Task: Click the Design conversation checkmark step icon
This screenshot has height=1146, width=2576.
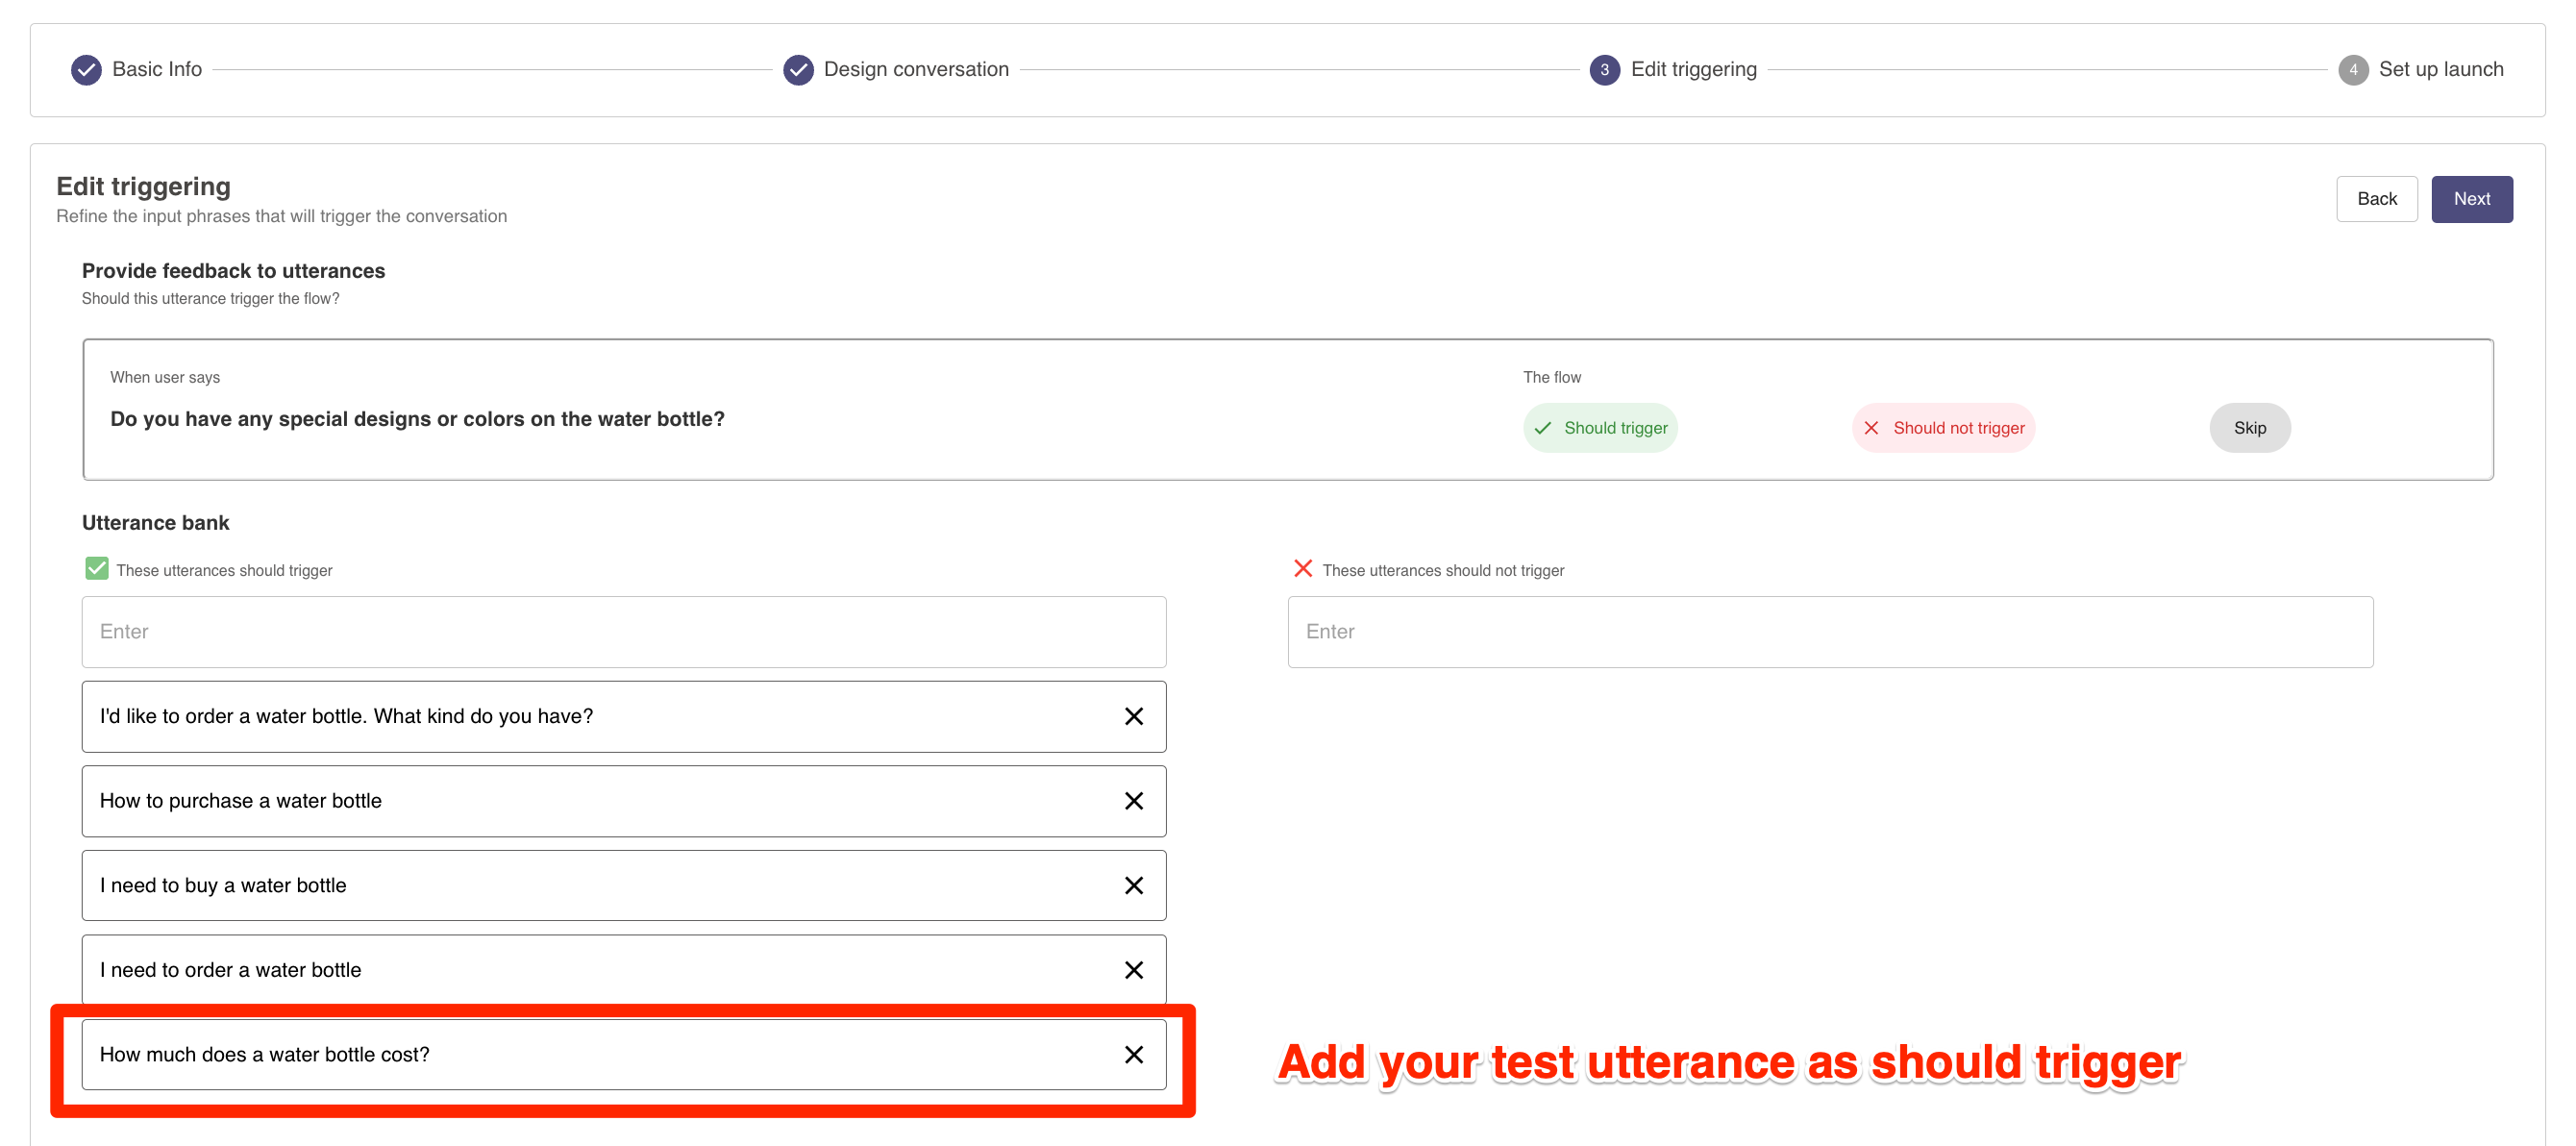Action: (797, 70)
